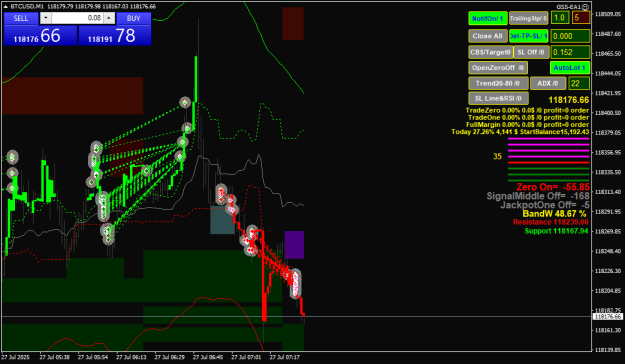Decrease lot volume with the down arrow
Viewport: 625px width, 364px height.
click(45, 18)
